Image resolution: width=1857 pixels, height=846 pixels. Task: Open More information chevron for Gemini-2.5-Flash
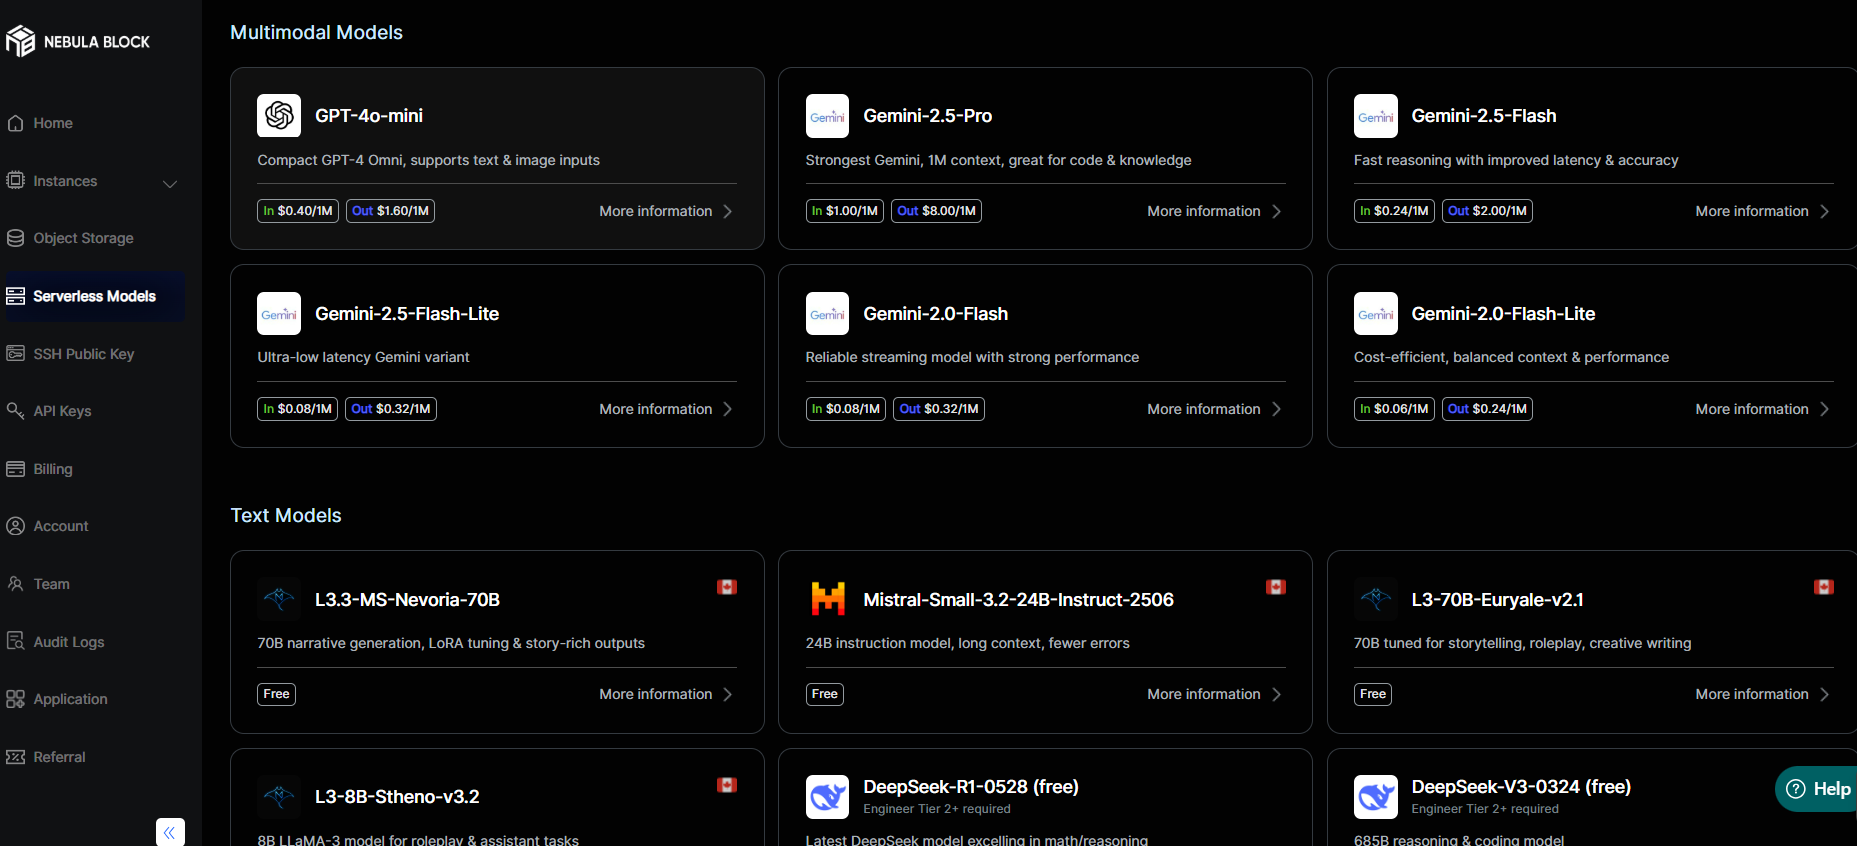(1824, 211)
